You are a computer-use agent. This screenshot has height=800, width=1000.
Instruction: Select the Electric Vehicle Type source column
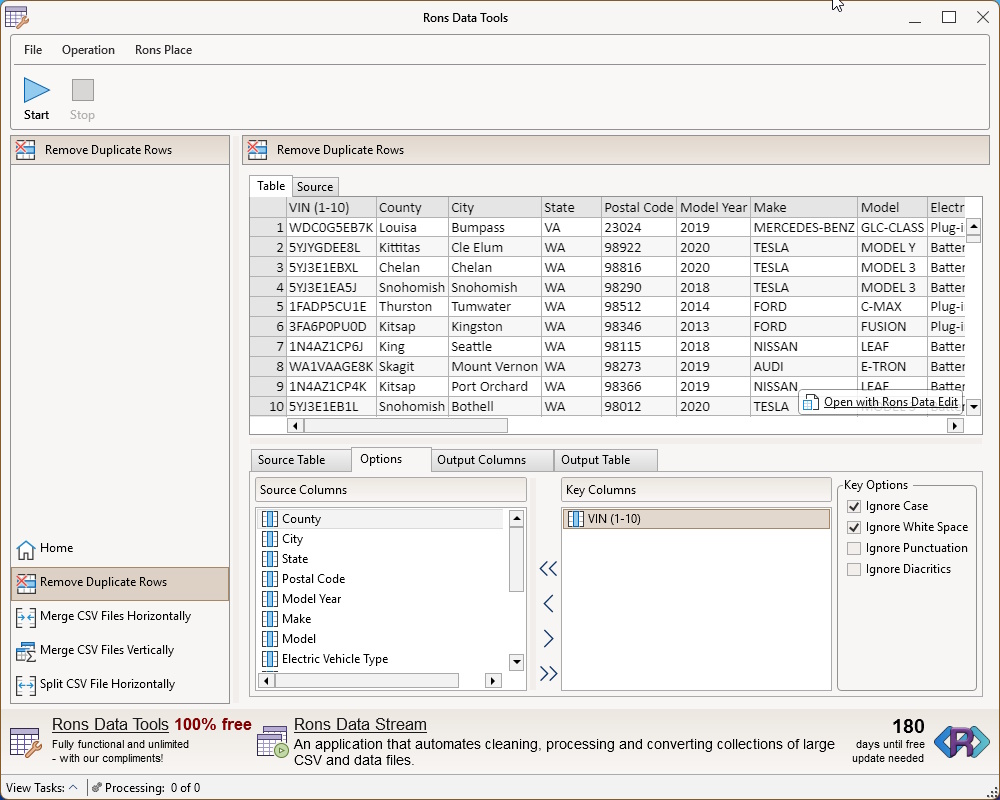(x=380, y=659)
